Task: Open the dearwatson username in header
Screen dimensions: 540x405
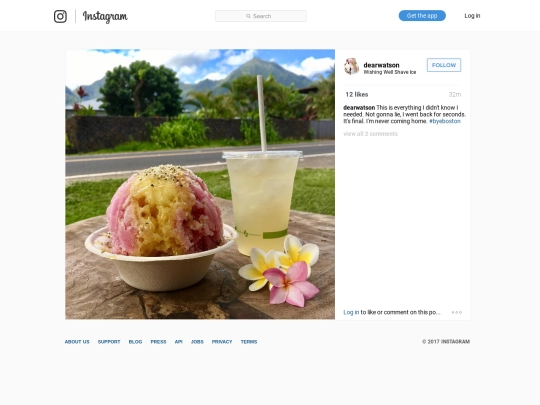Action: (381, 65)
